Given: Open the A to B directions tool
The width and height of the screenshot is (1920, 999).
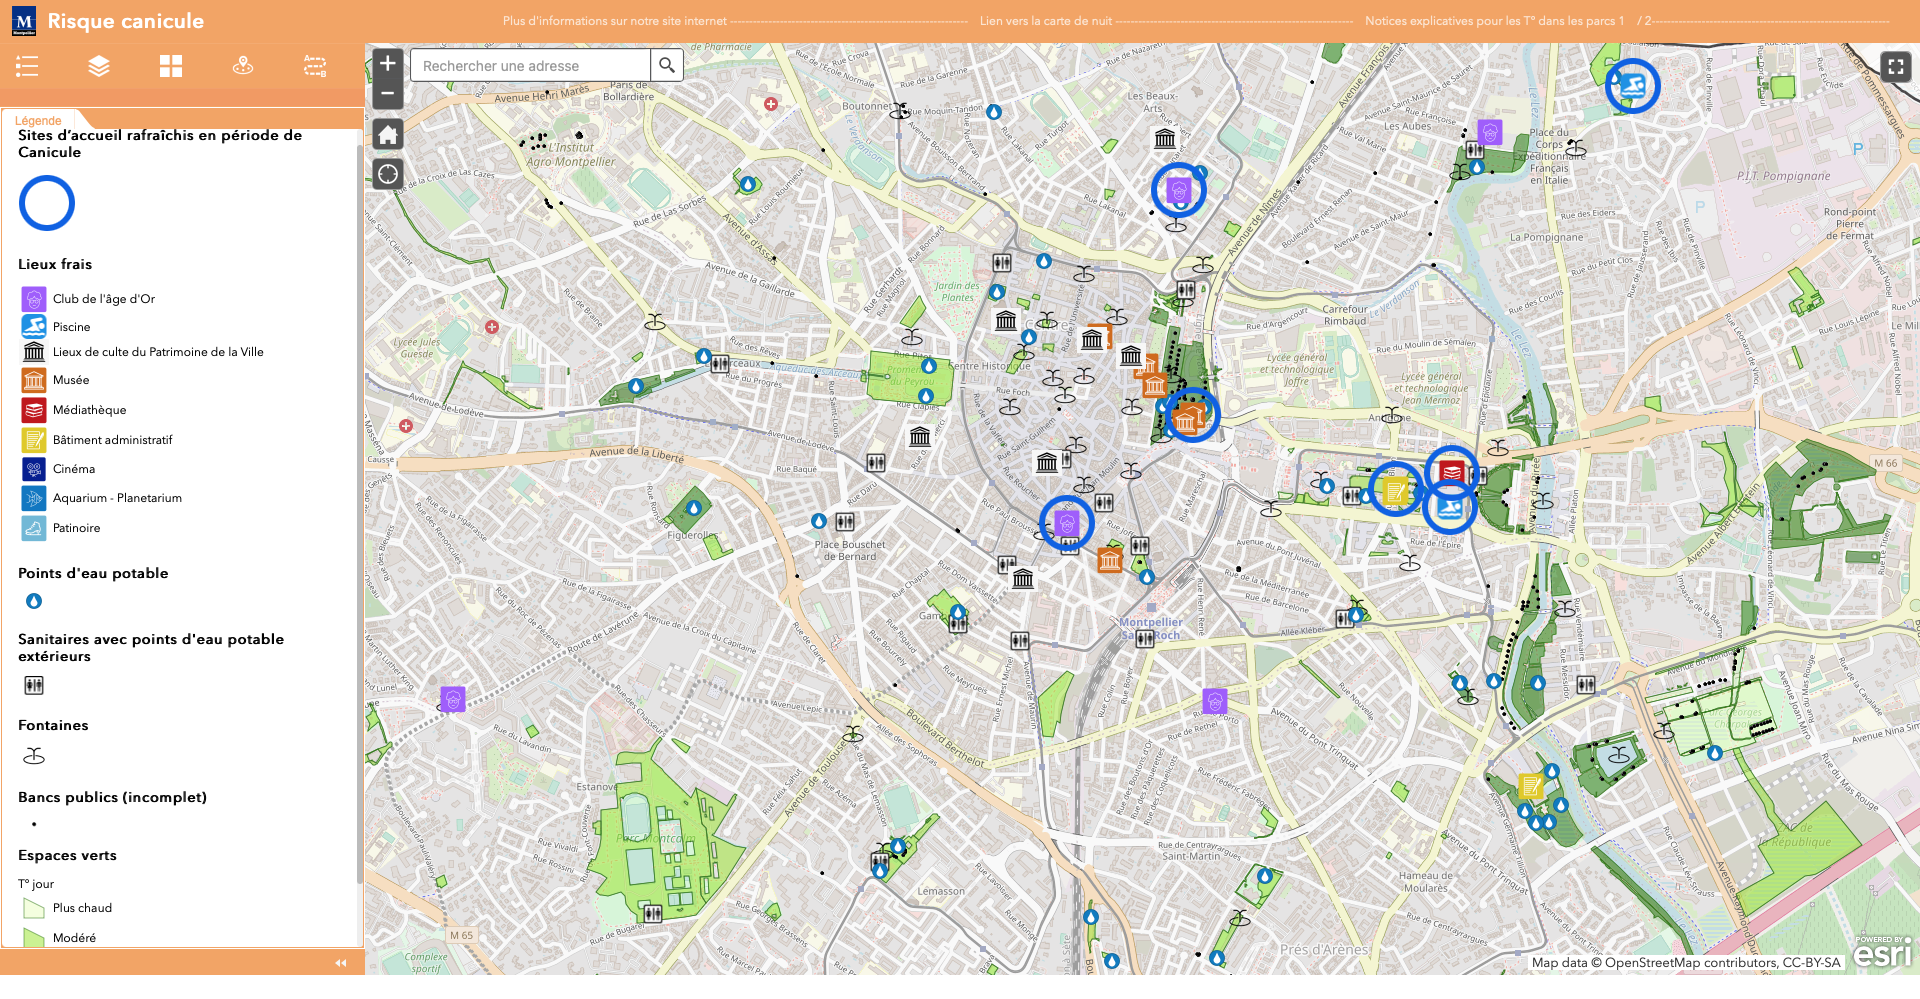Looking at the screenshot, I should coord(315,67).
